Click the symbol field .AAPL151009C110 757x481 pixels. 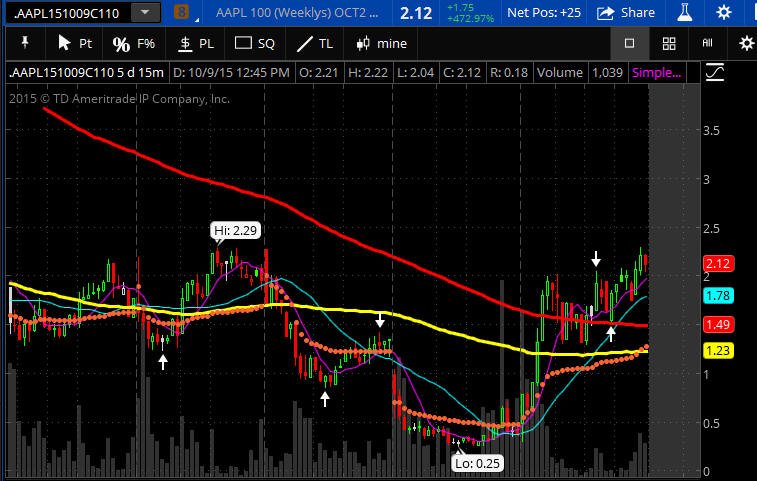(68, 13)
